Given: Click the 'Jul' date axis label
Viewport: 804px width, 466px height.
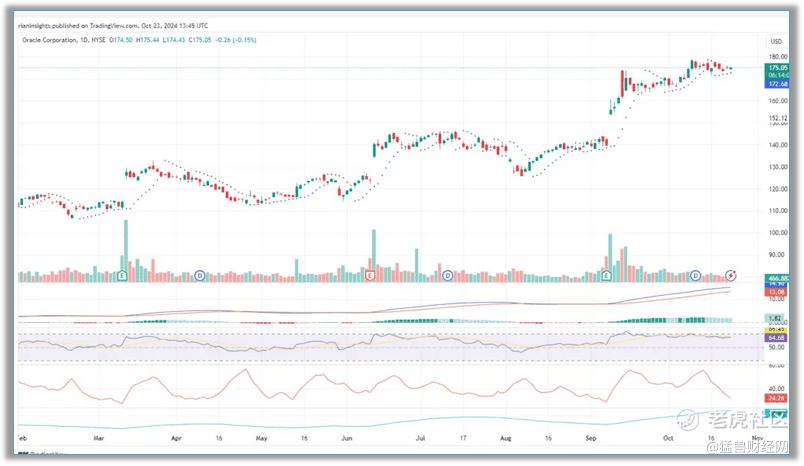Looking at the screenshot, I should (x=420, y=439).
